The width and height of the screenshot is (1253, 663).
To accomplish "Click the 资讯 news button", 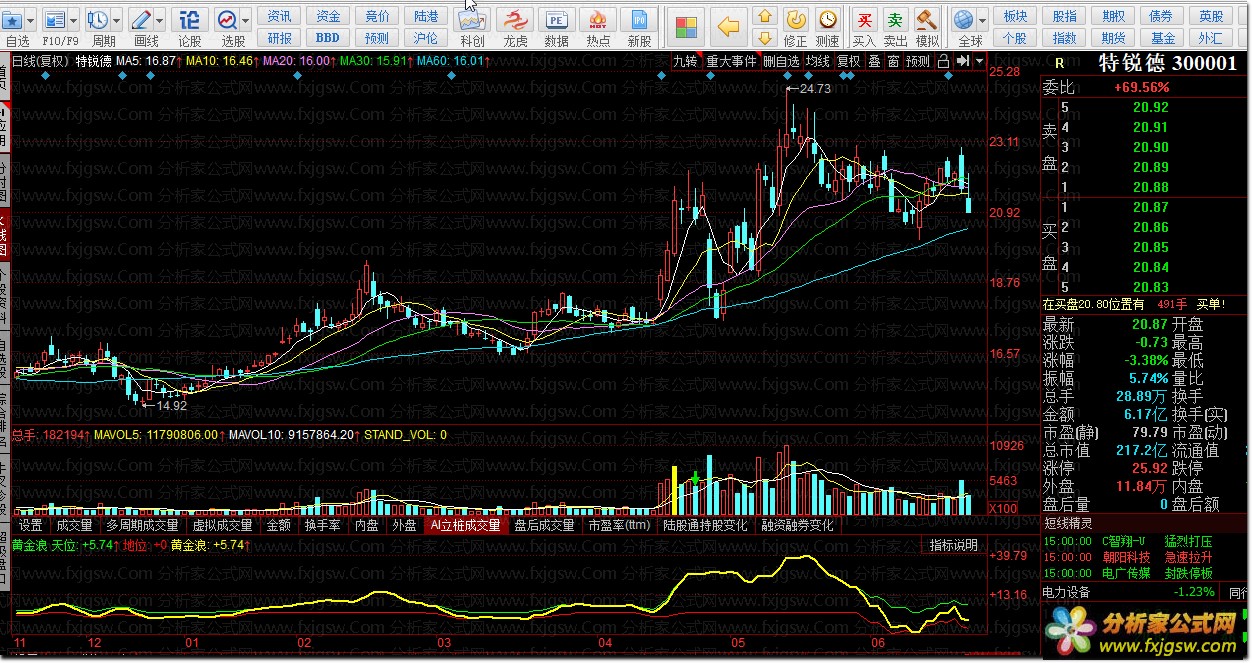I will click(x=280, y=16).
